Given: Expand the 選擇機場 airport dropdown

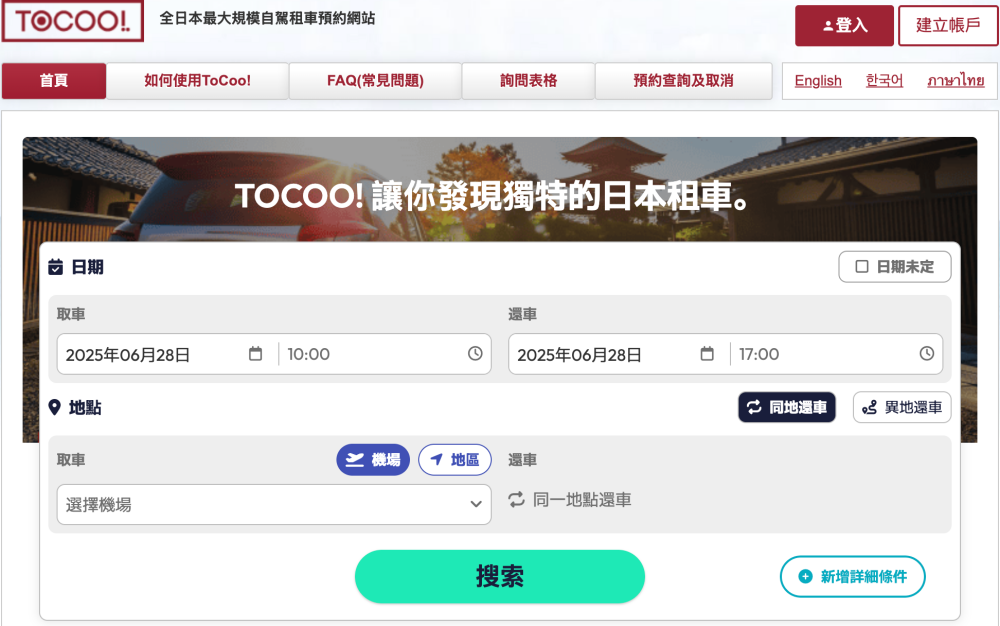Looking at the screenshot, I should tap(274, 504).
